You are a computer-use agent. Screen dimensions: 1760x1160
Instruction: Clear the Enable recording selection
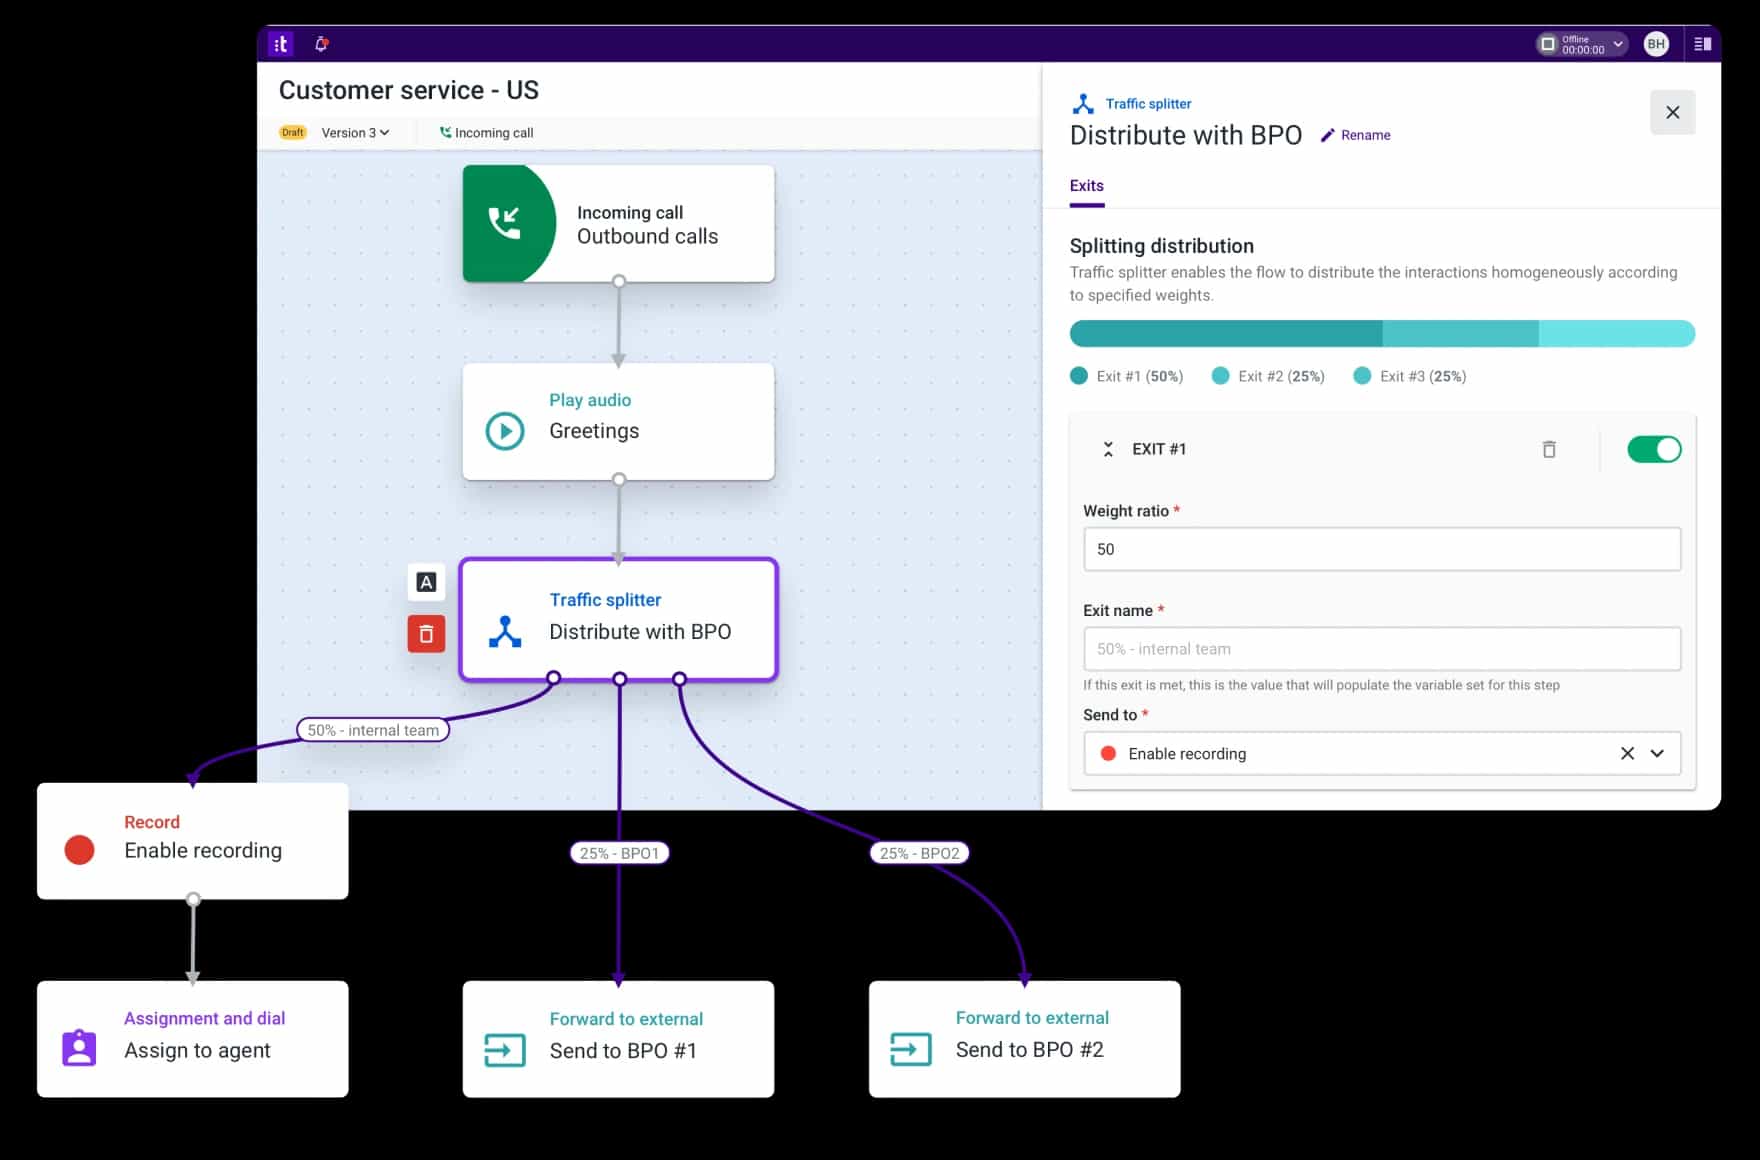tap(1627, 754)
